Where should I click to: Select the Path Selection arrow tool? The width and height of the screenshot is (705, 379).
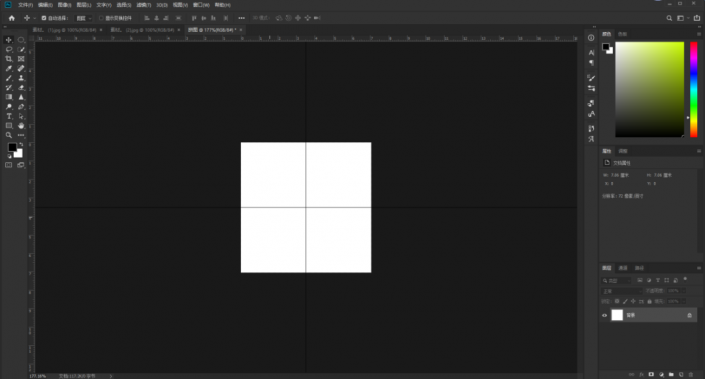21,116
